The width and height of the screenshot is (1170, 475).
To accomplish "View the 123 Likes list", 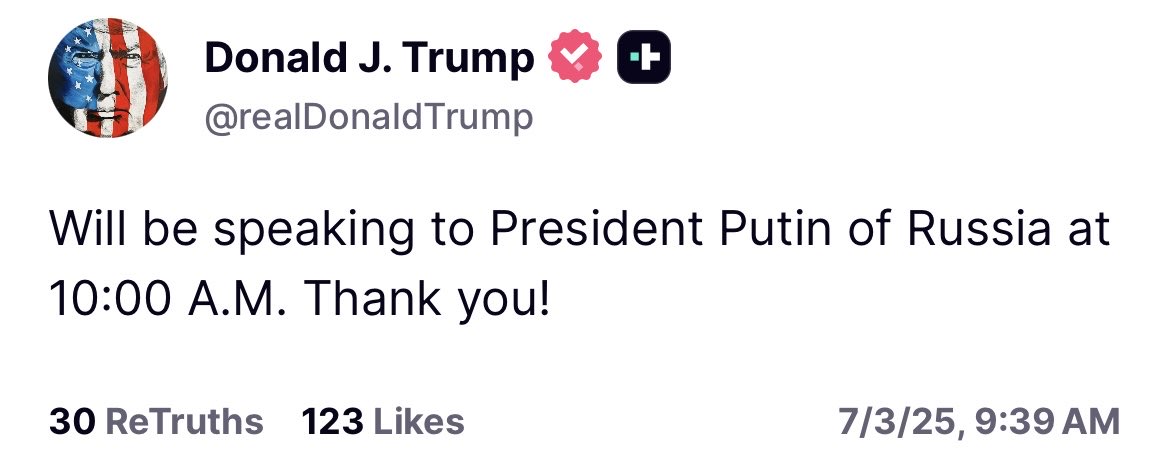I will pos(383,421).
